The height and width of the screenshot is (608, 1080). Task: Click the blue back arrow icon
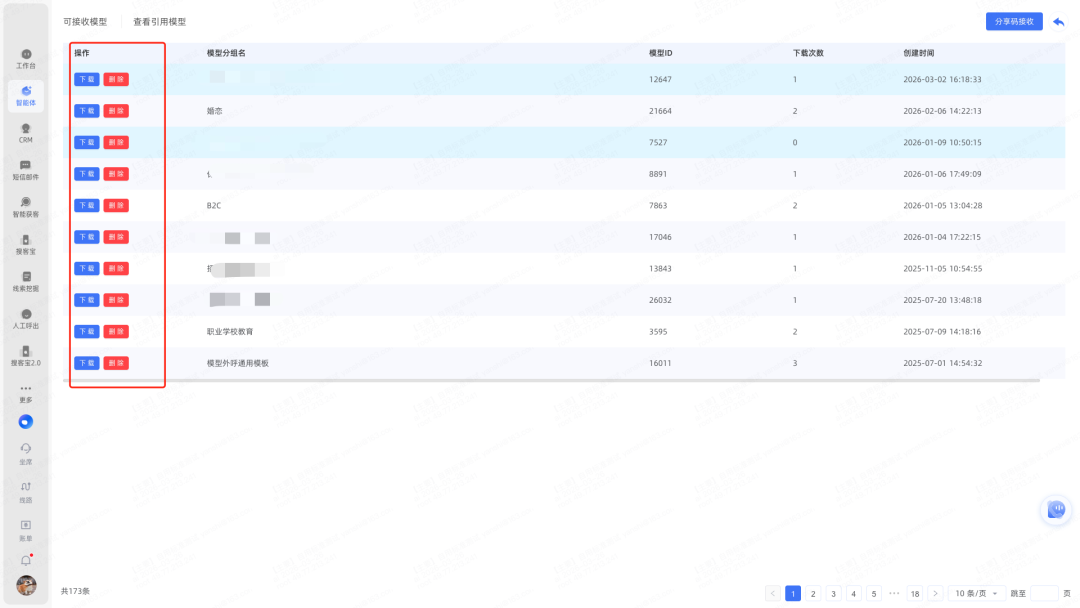[x=1059, y=22]
